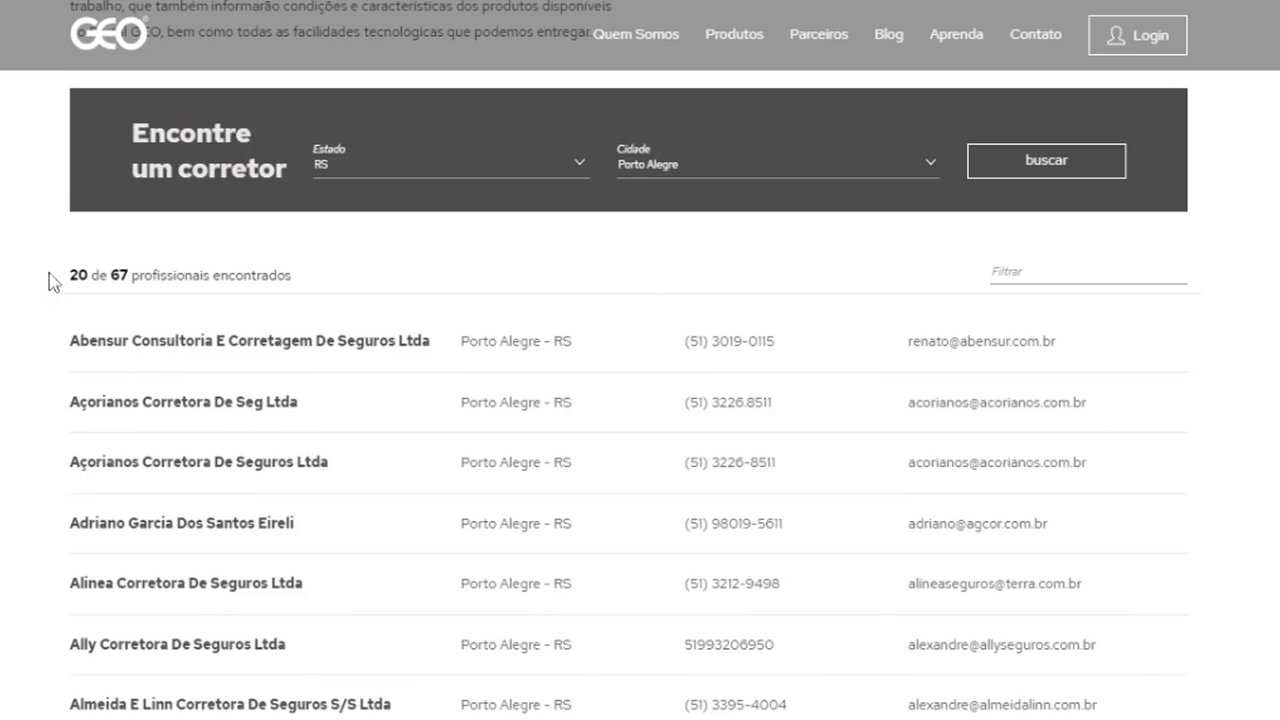1280x720 pixels.
Task: Click email alexandre@almeidalinn.com.br
Action: (x=1001, y=705)
